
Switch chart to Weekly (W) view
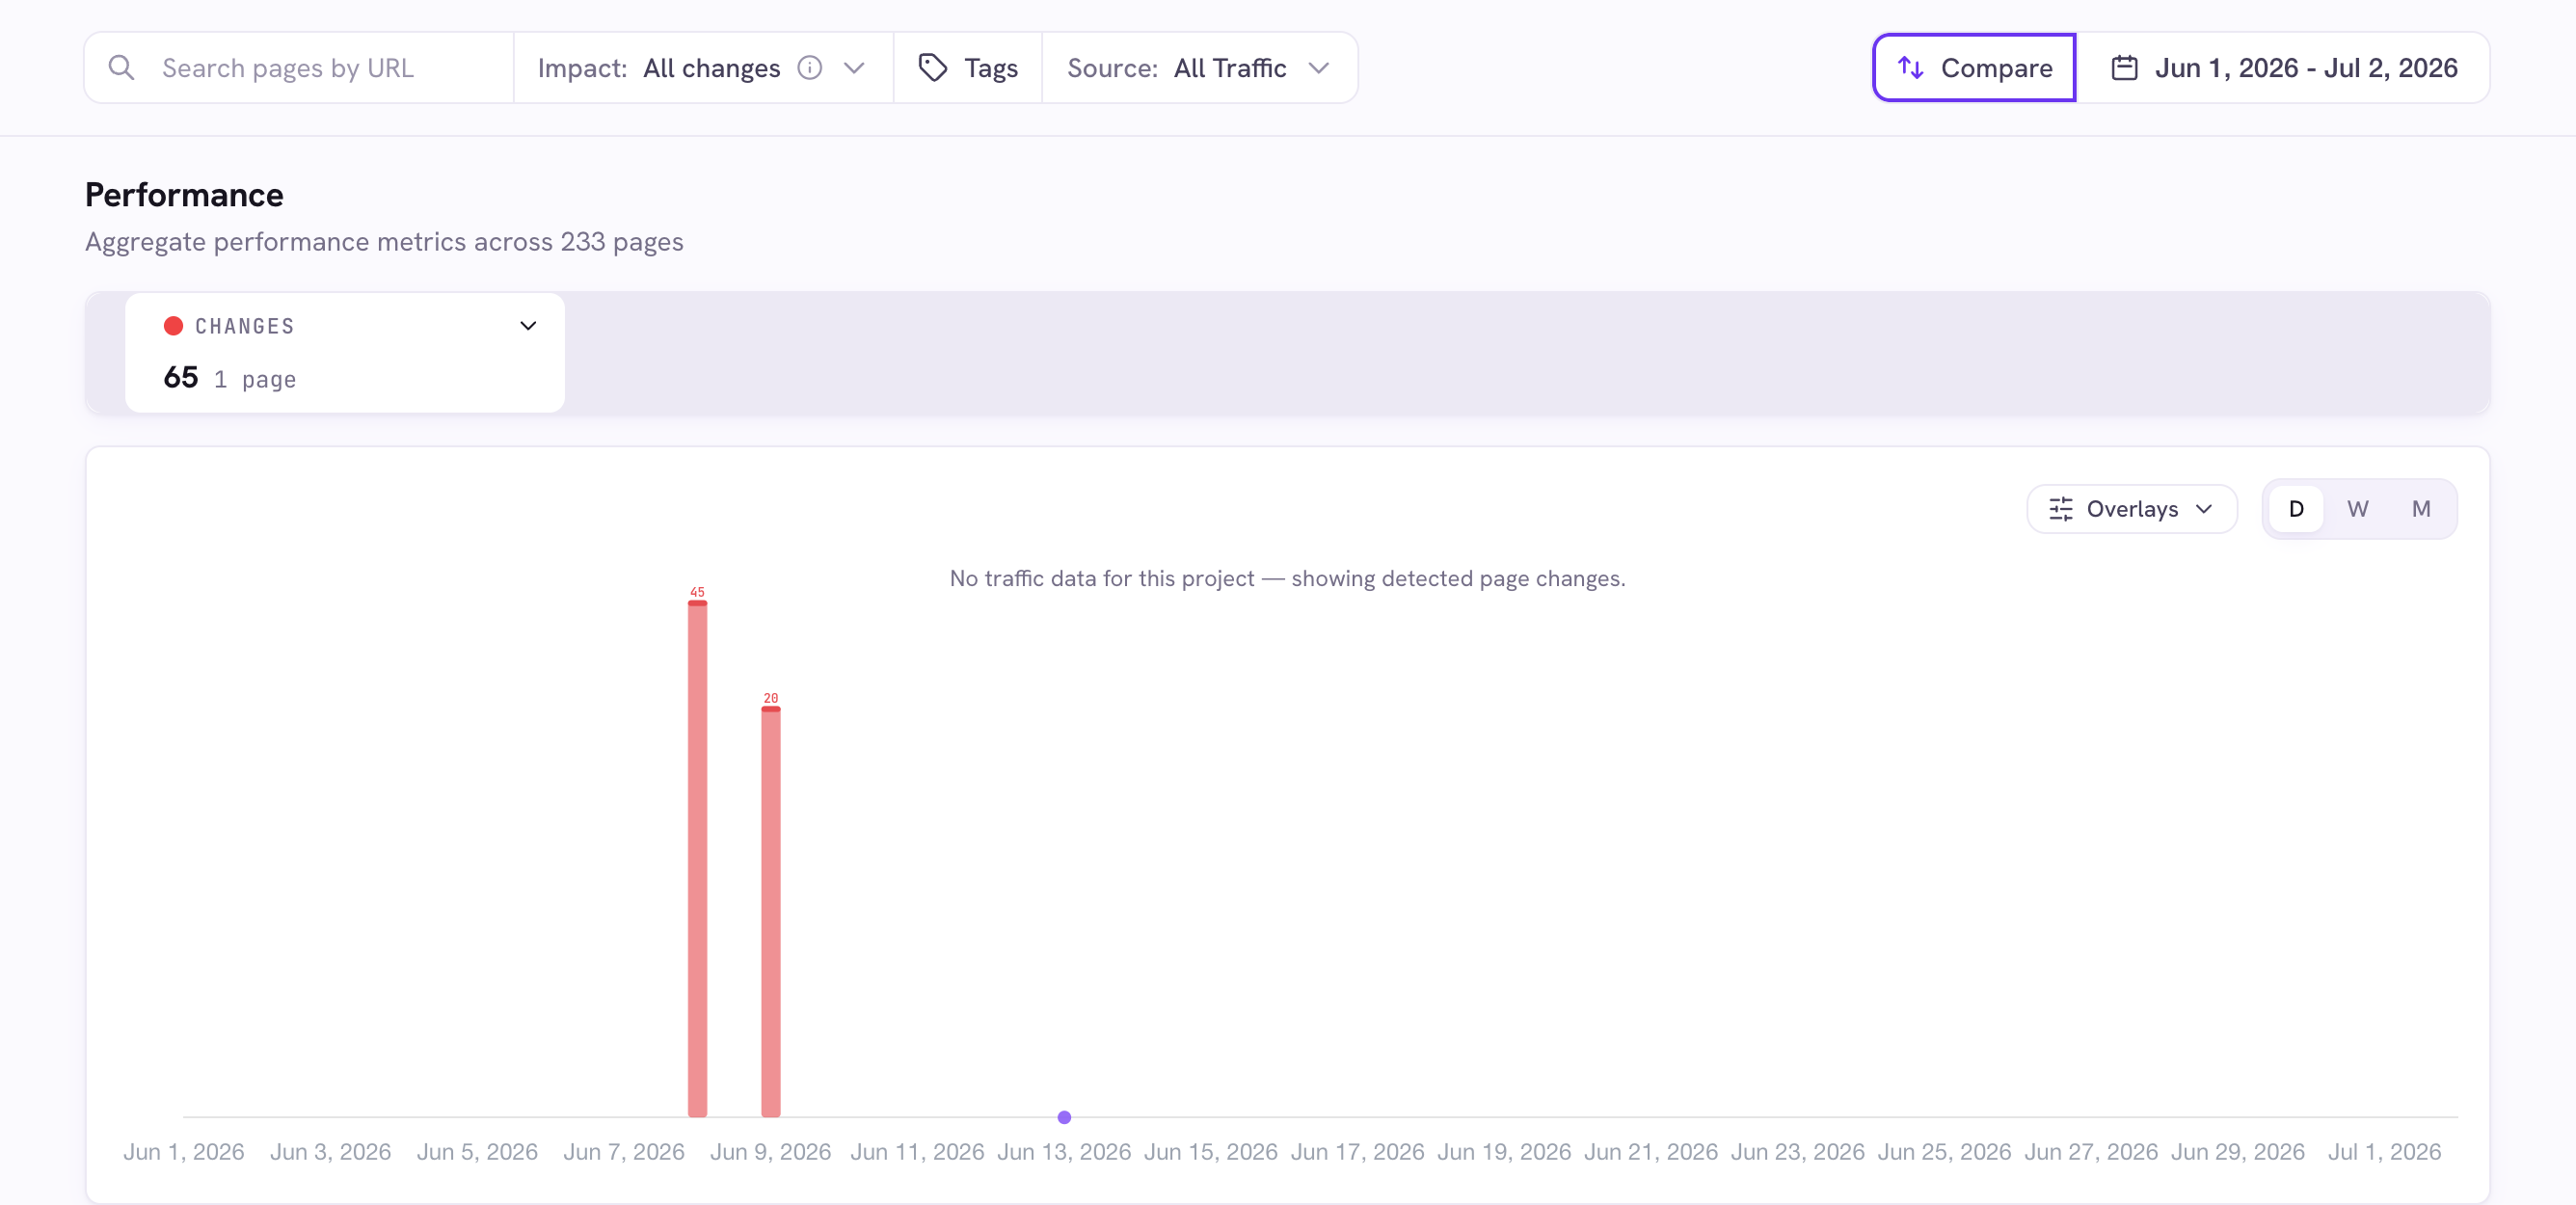(x=2358, y=509)
